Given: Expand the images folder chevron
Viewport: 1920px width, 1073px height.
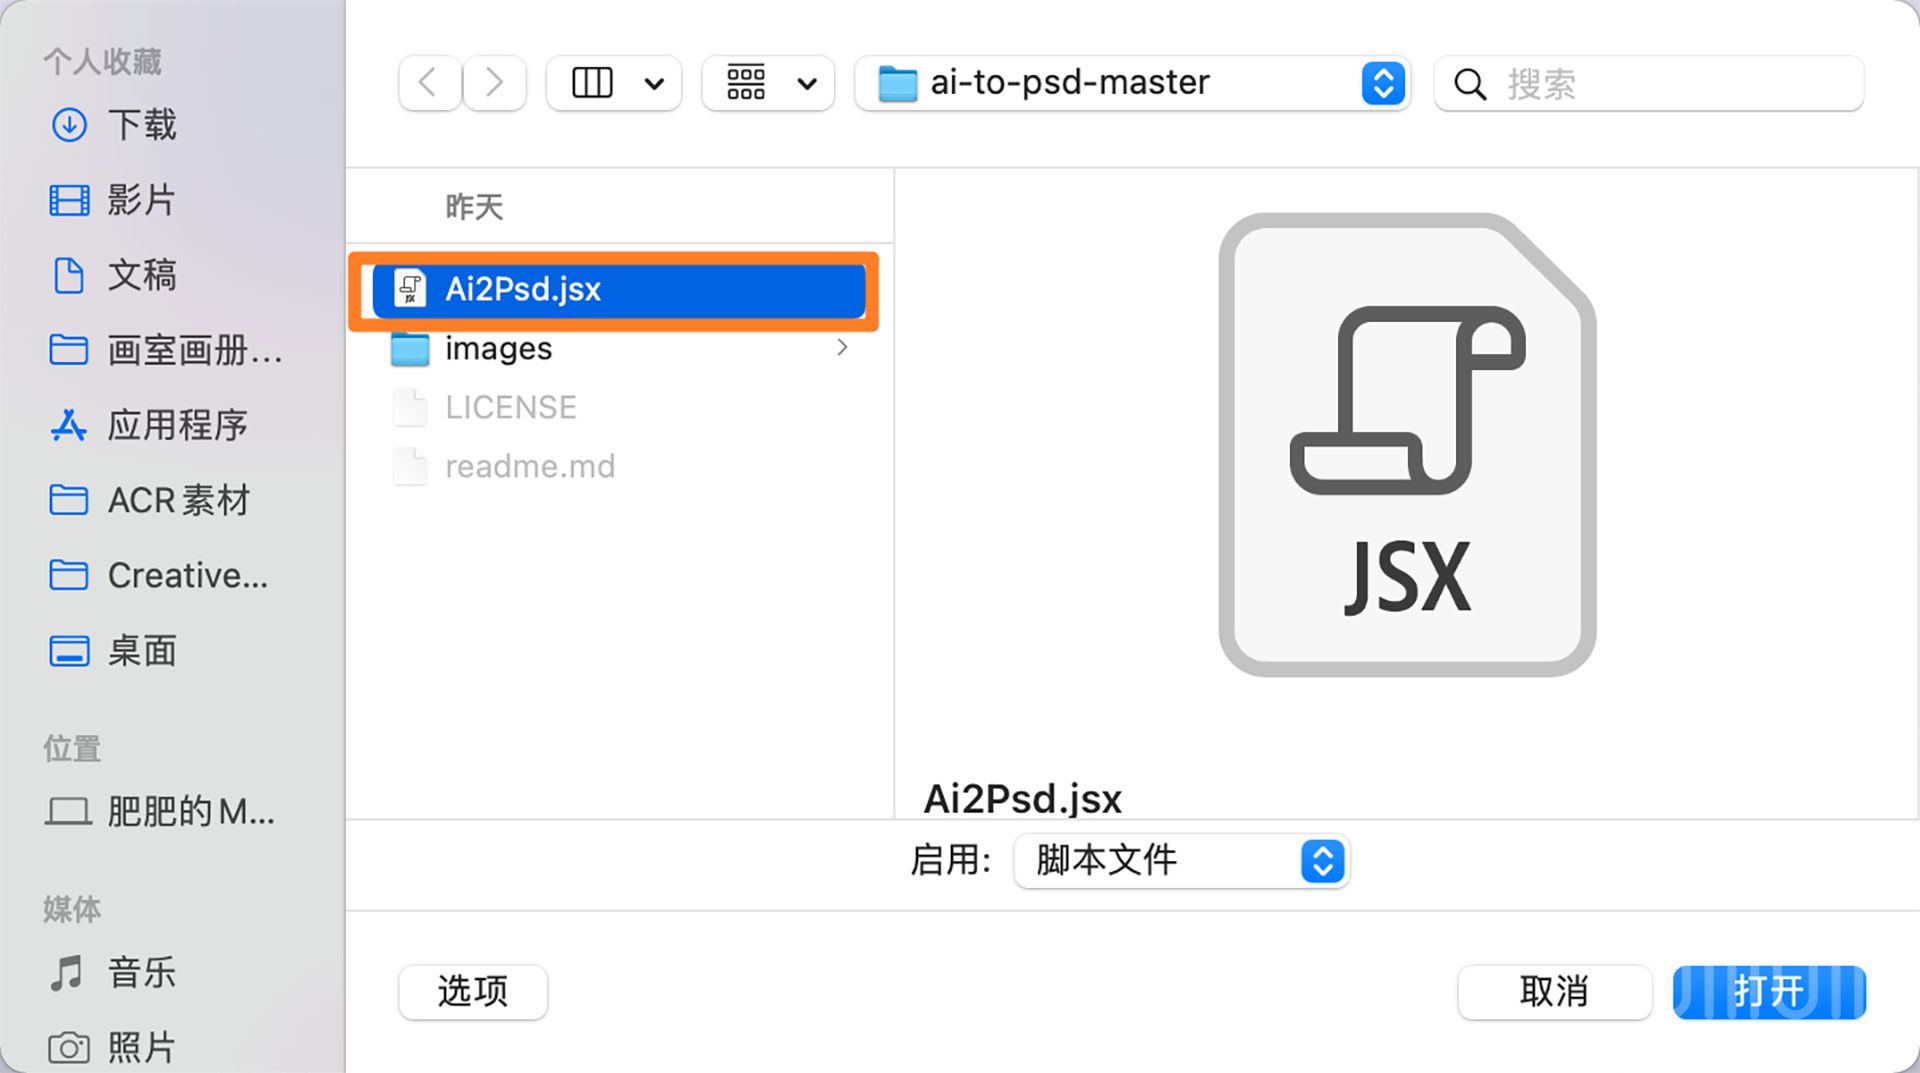Looking at the screenshot, I should point(842,348).
